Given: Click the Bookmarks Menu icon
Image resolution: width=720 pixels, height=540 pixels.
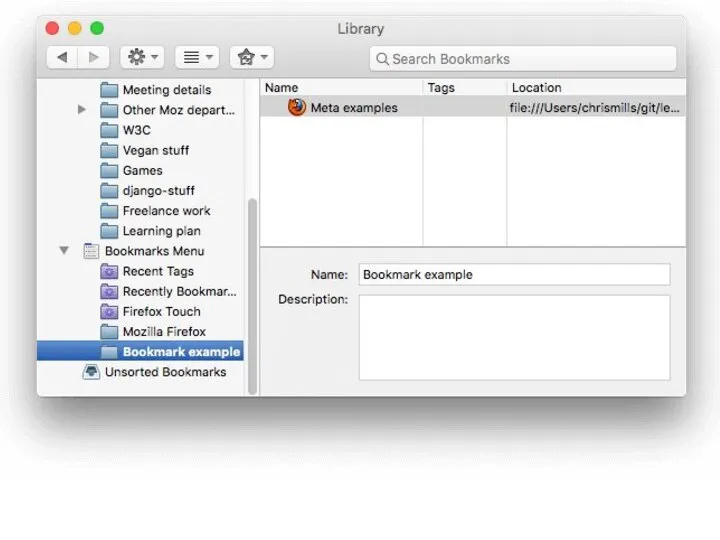Looking at the screenshot, I should (91, 251).
